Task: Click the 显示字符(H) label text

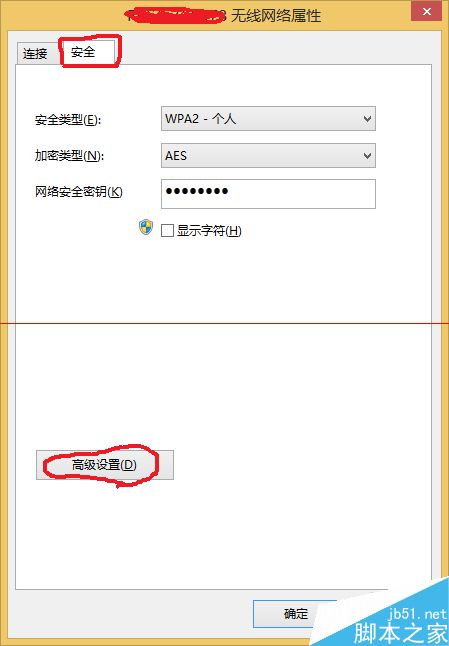Action: click(209, 230)
